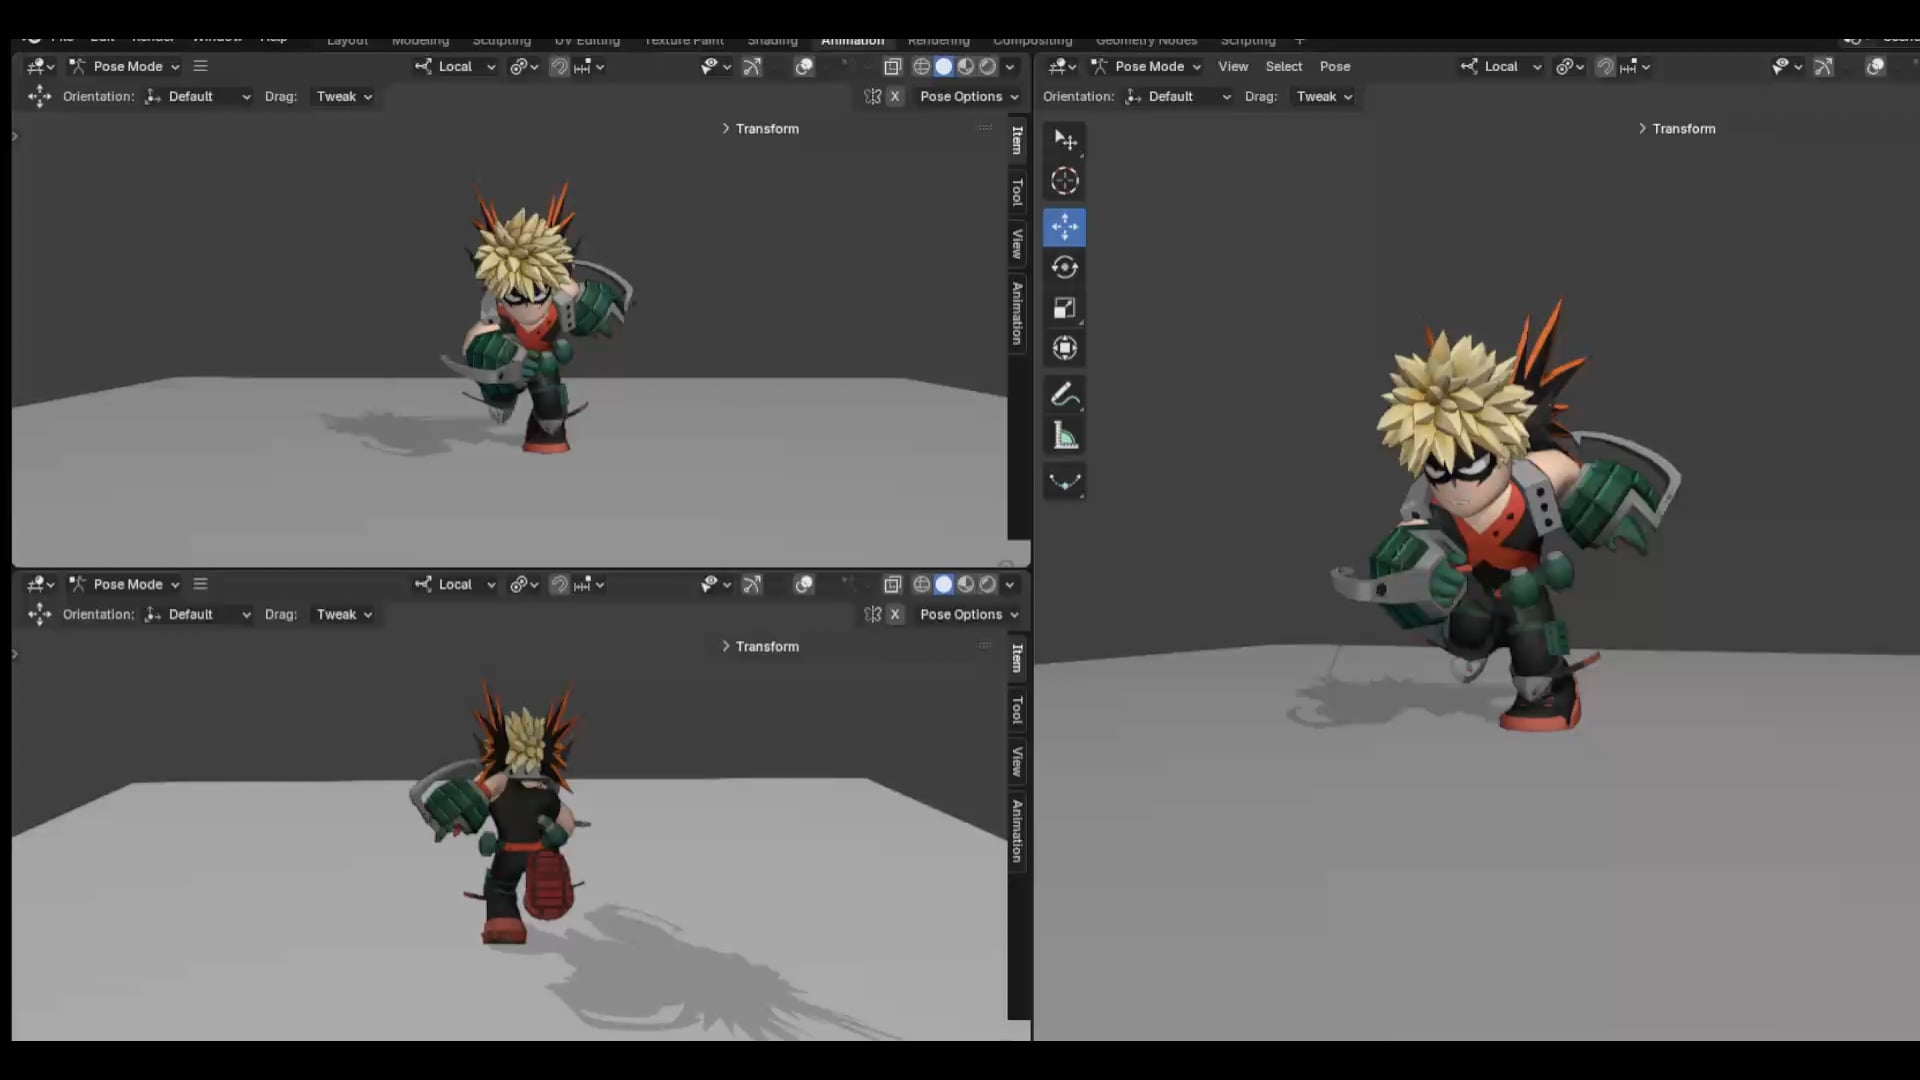The width and height of the screenshot is (1920, 1080).
Task: Select the Scale tool
Action: (1064, 308)
